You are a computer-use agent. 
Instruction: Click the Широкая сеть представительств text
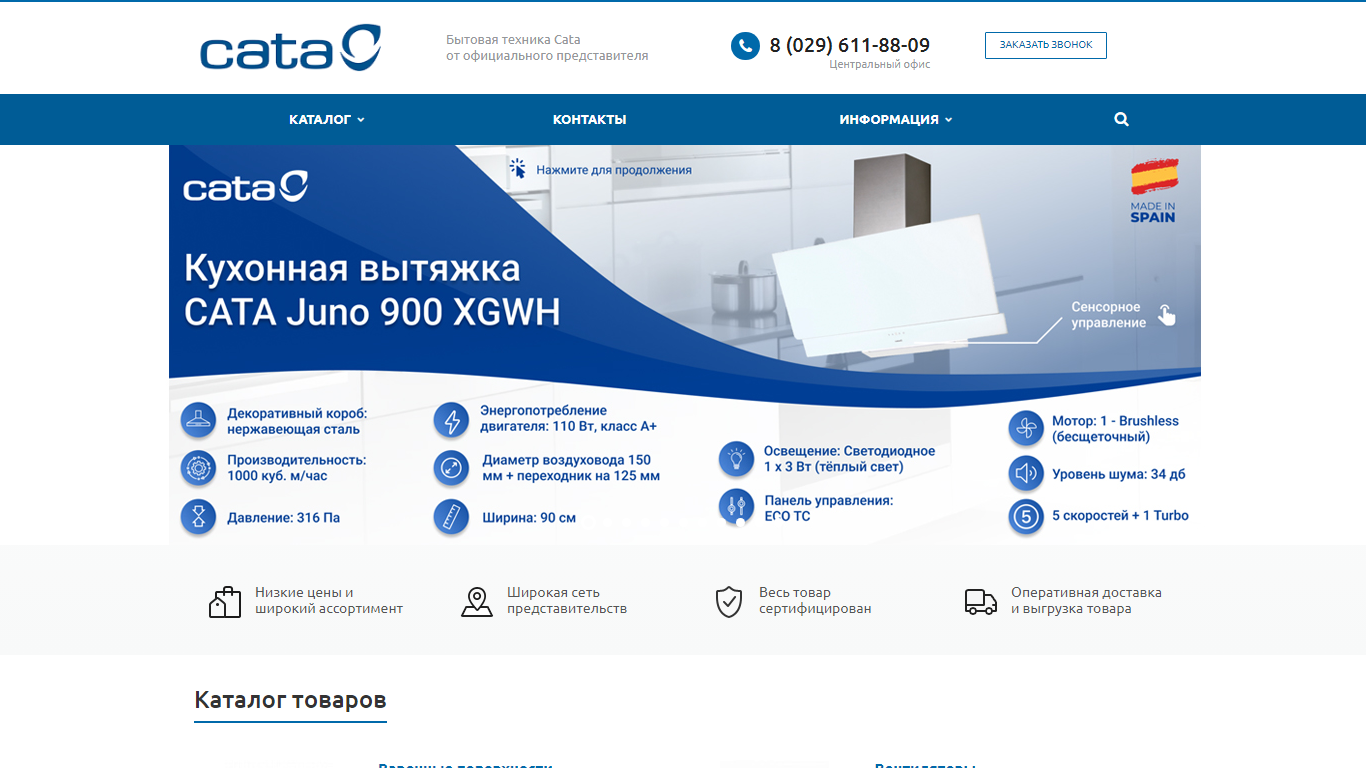click(x=567, y=601)
